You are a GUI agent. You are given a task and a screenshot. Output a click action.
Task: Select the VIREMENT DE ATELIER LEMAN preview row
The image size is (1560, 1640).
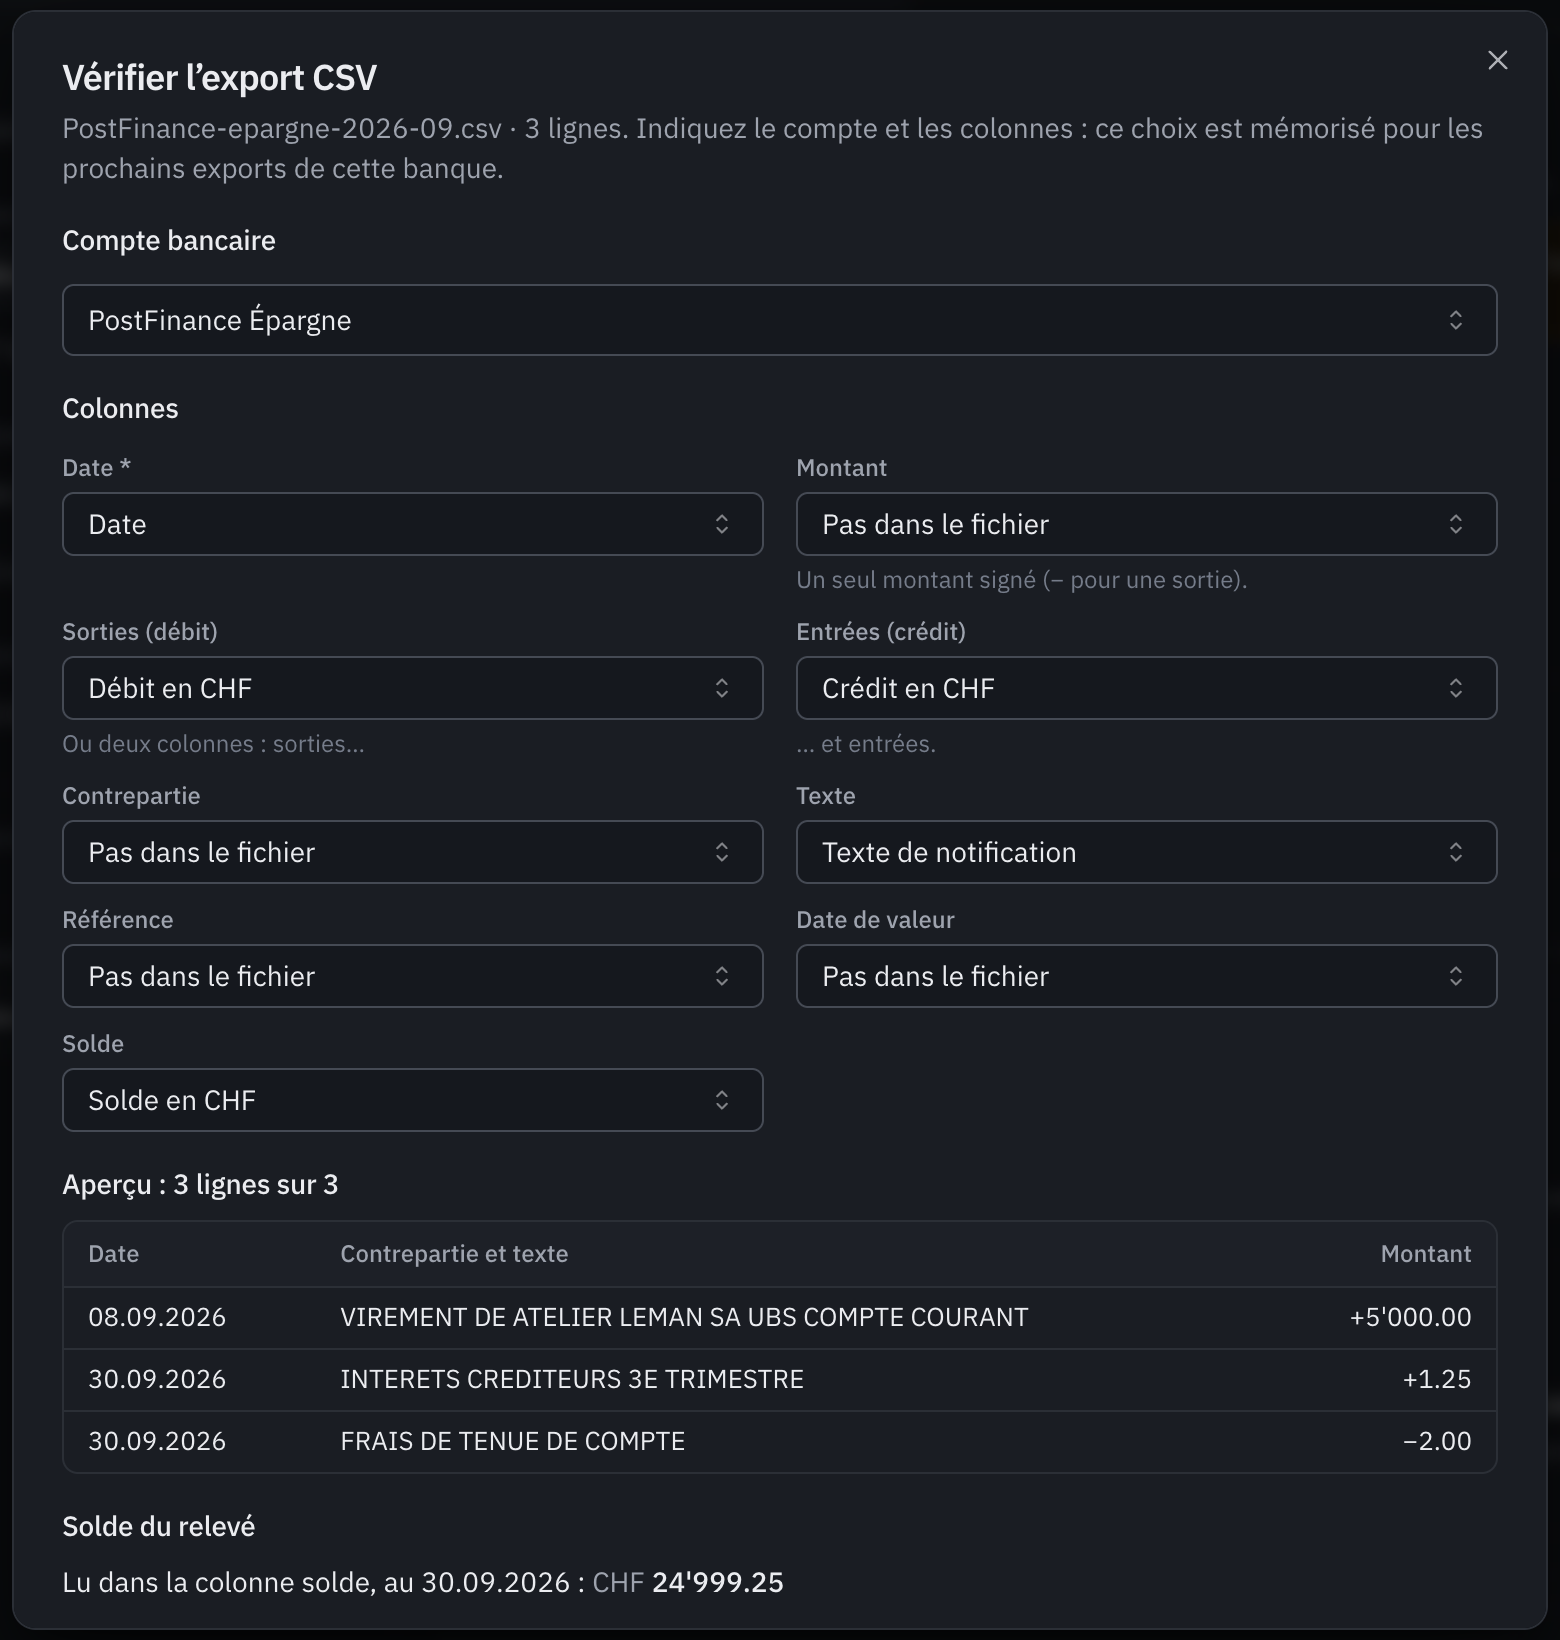779,1317
